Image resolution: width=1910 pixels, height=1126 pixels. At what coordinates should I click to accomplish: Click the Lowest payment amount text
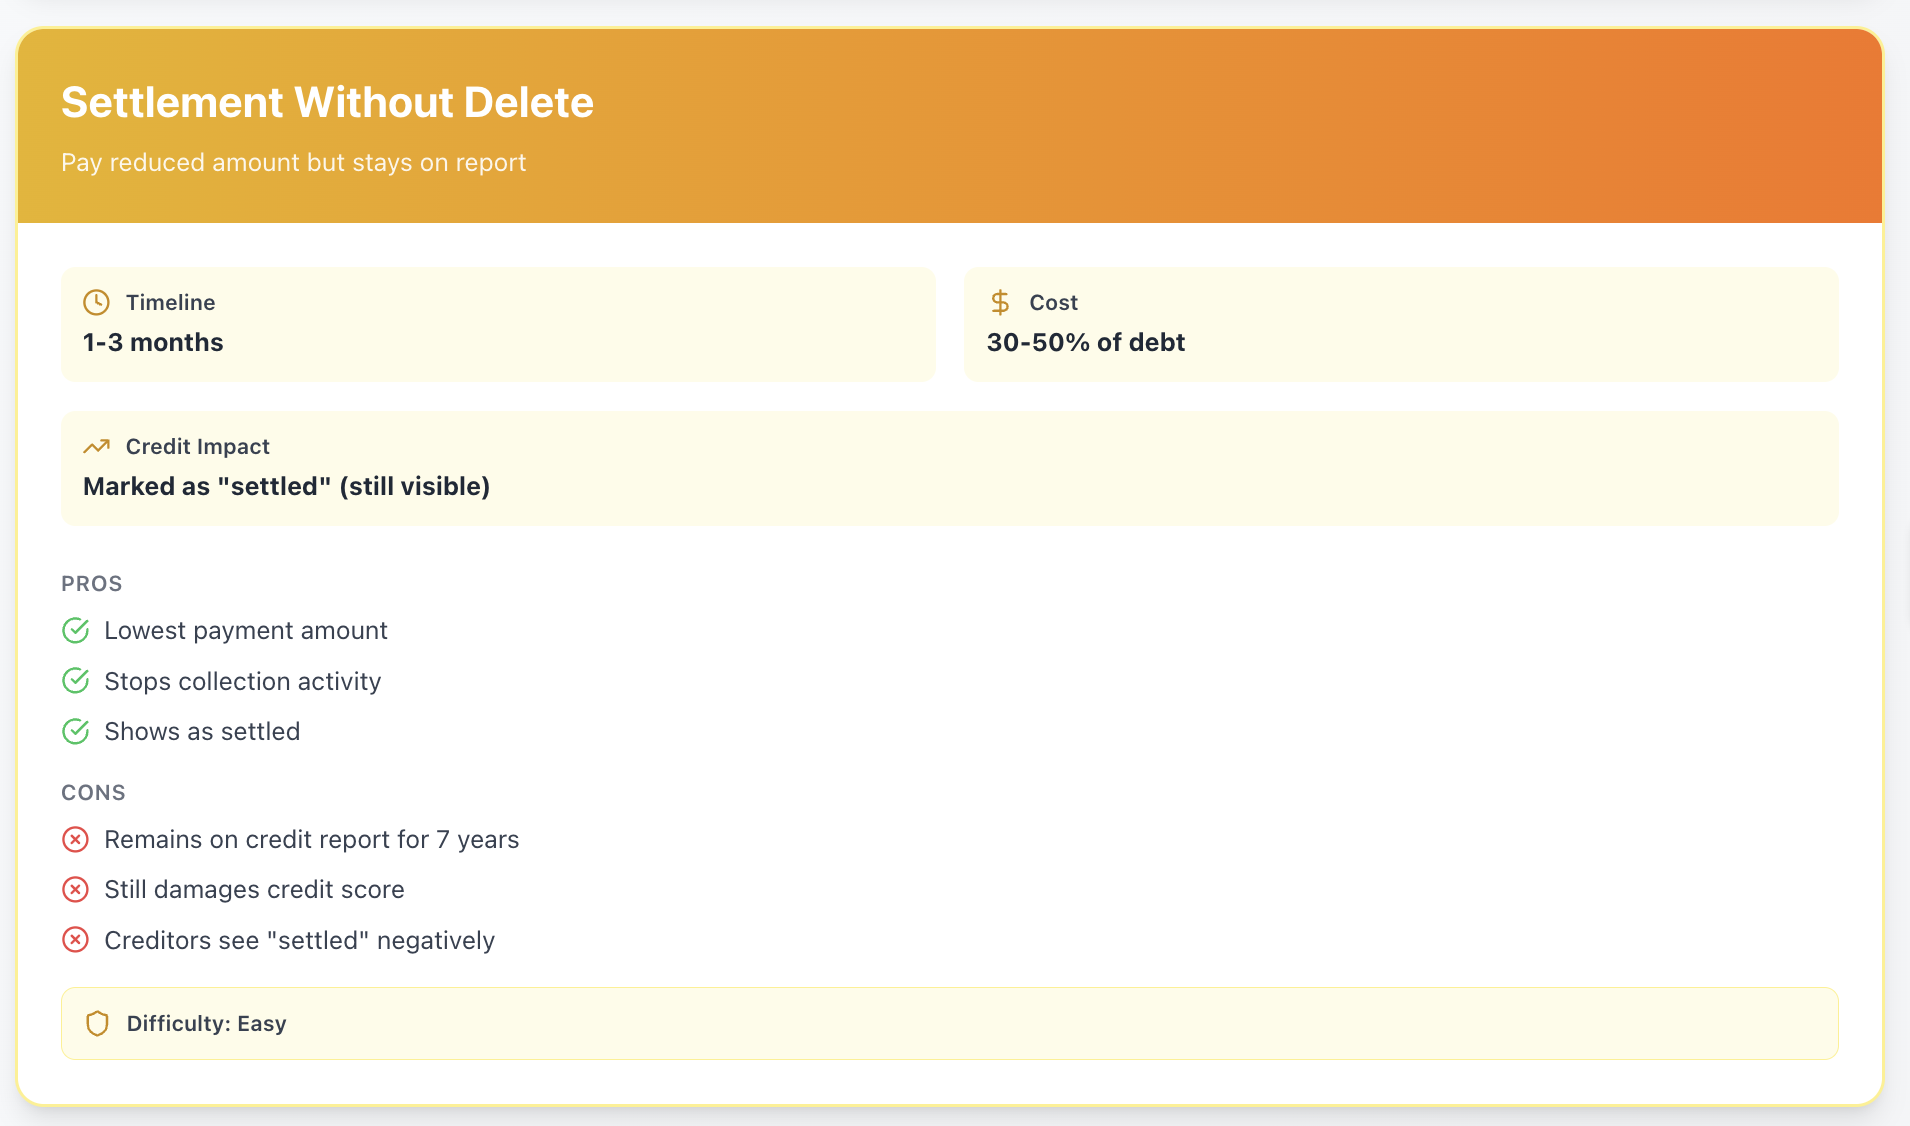[x=246, y=631]
